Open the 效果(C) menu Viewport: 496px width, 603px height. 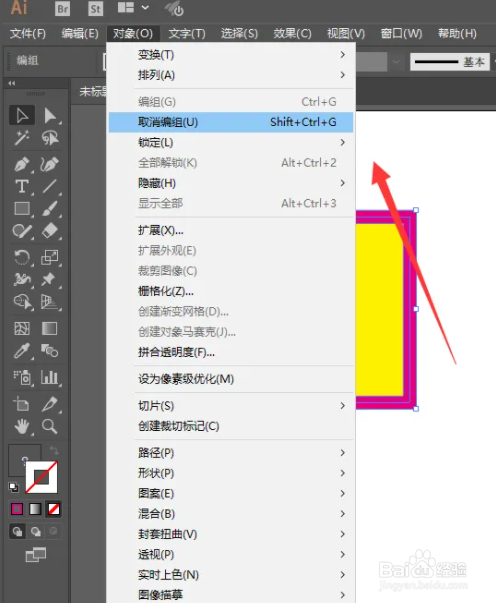coord(292,33)
